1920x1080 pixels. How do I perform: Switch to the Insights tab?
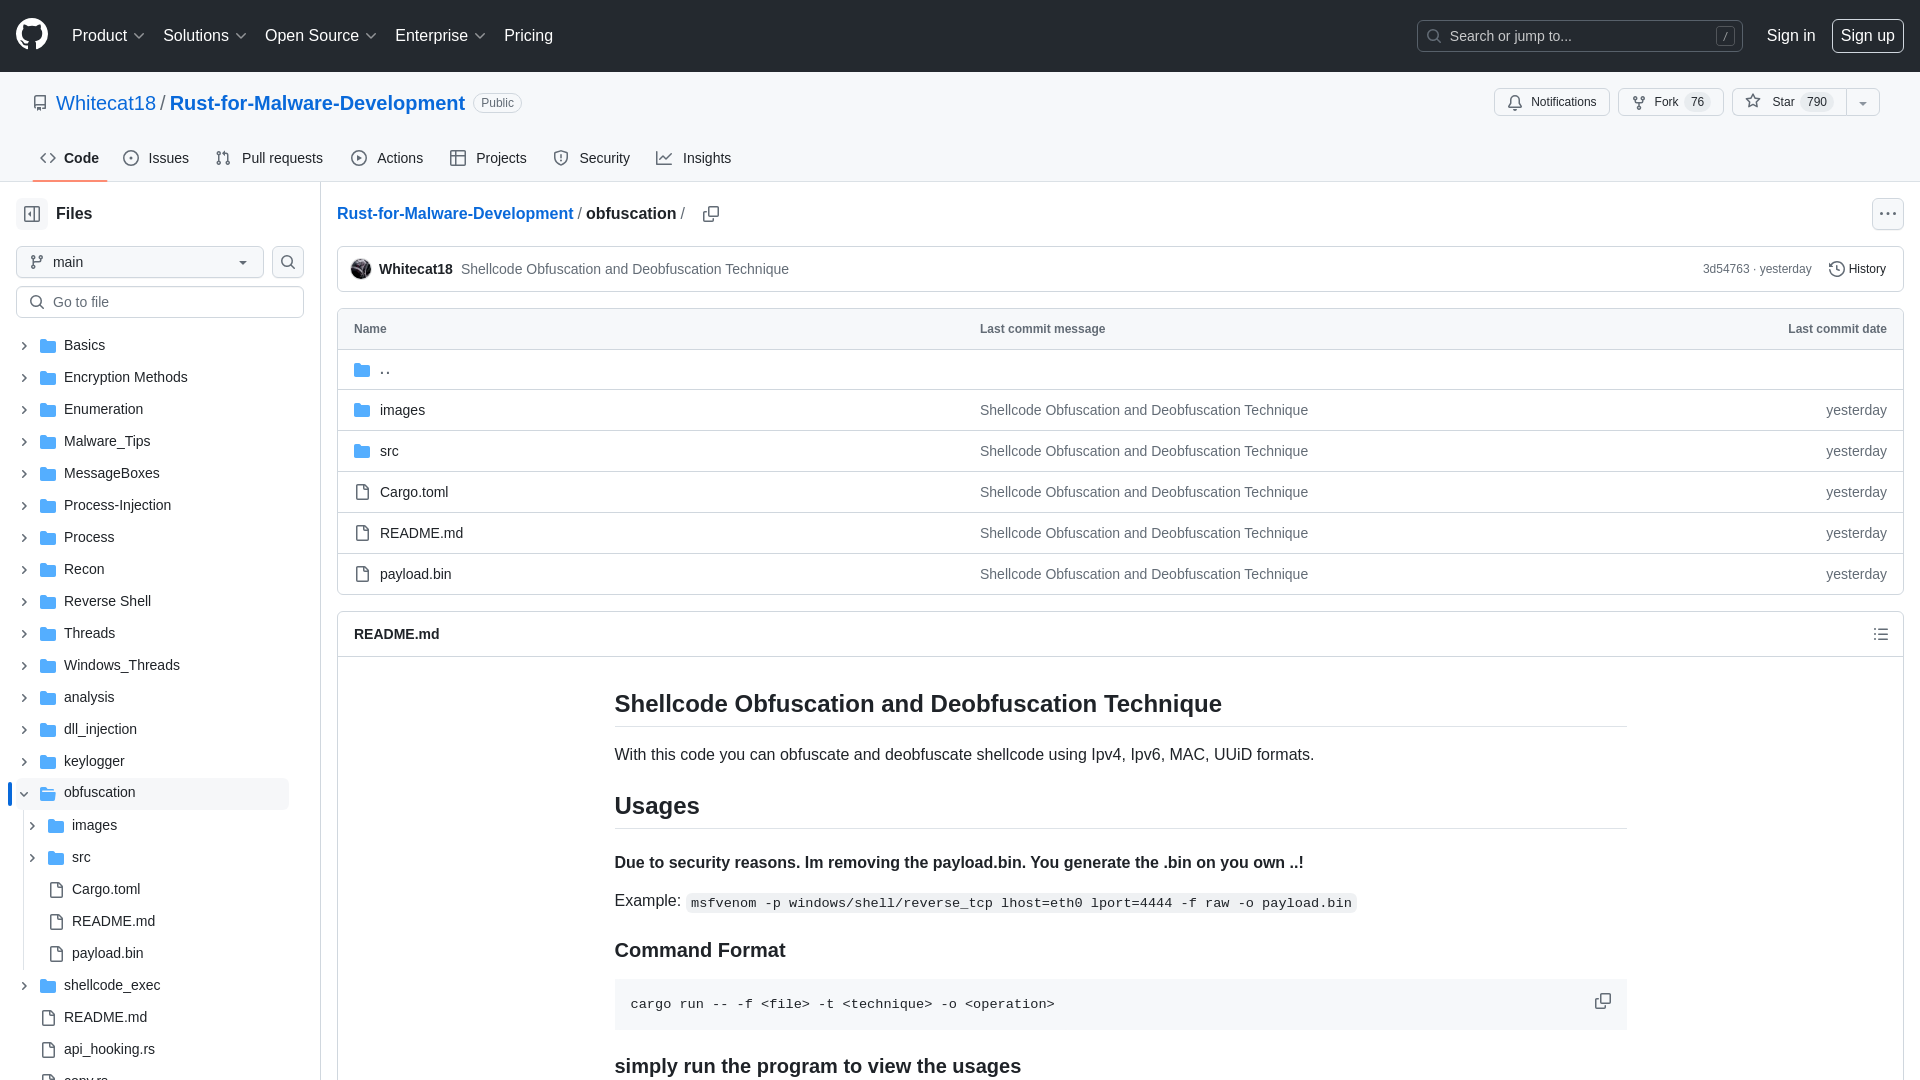(x=693, y=158)
